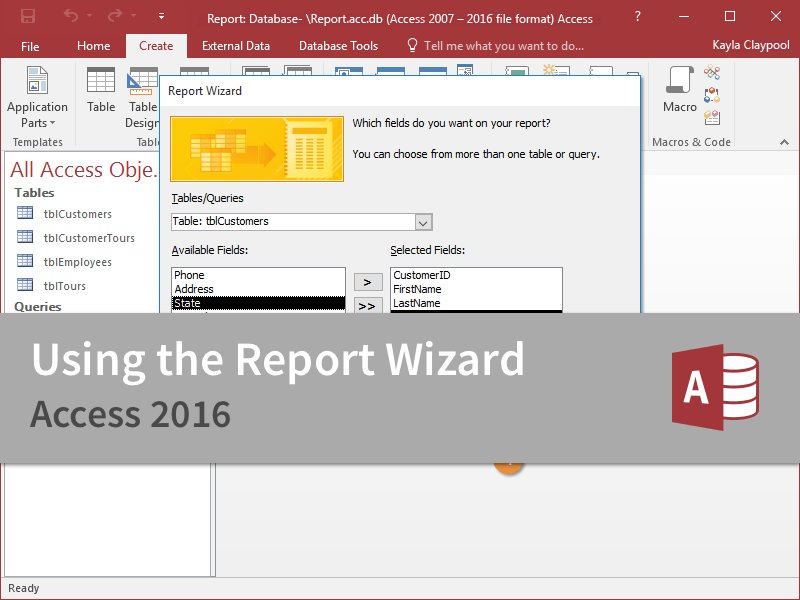Collapse the Tables group header

coord(34,193)
